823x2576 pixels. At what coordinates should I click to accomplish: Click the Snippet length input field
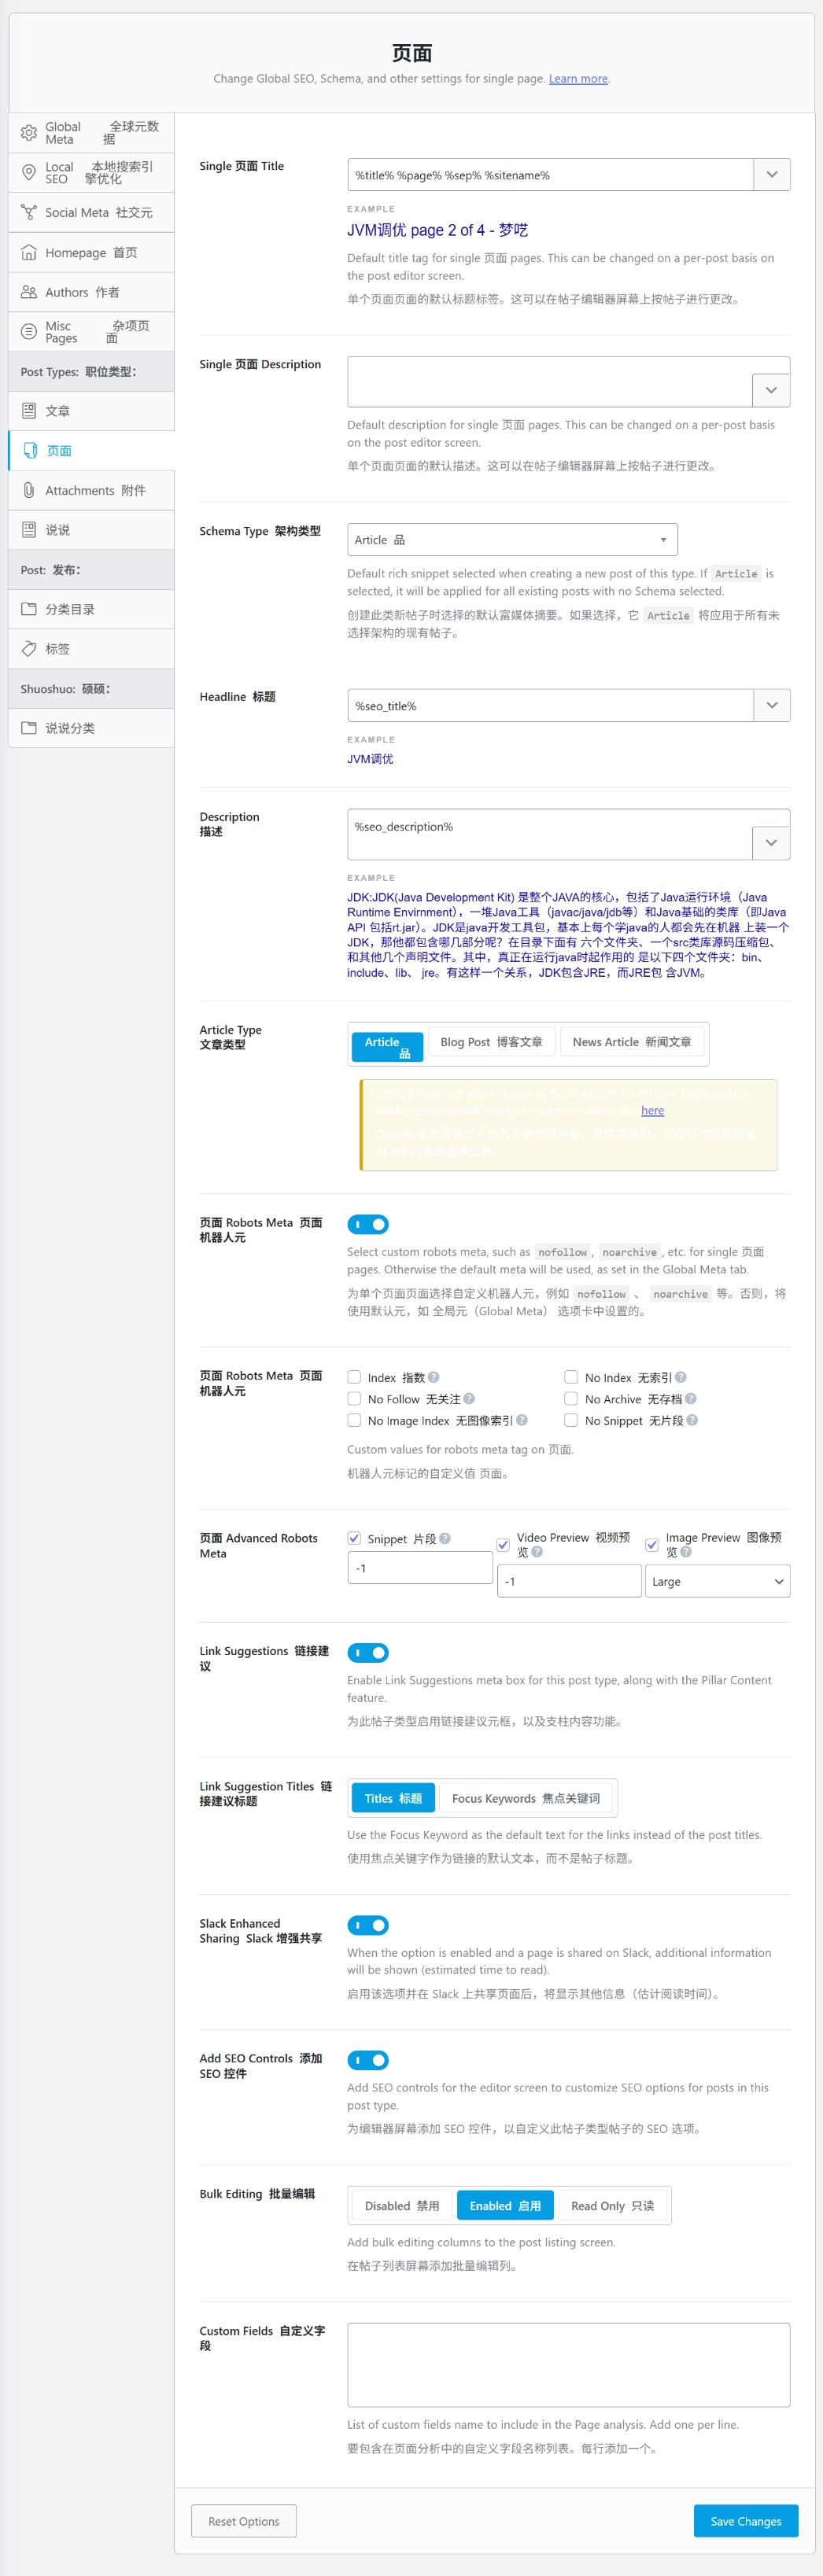coord(420,1568)
